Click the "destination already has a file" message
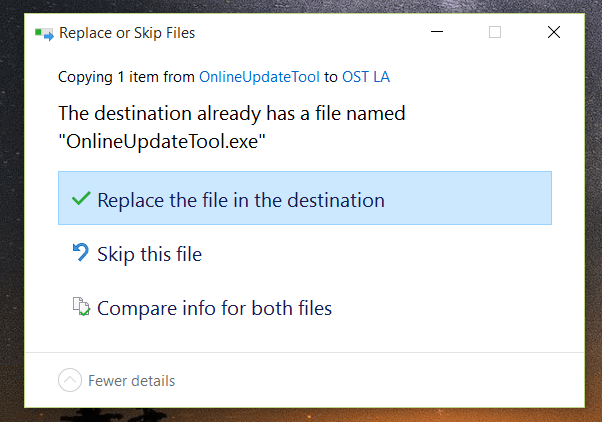 coord(232,114)
